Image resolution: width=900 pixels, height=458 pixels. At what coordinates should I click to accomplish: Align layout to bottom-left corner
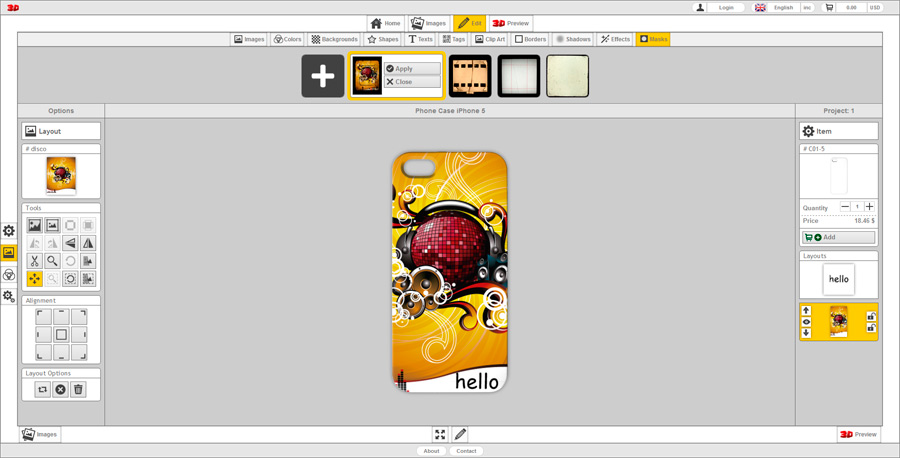click(x=44, y=352)
